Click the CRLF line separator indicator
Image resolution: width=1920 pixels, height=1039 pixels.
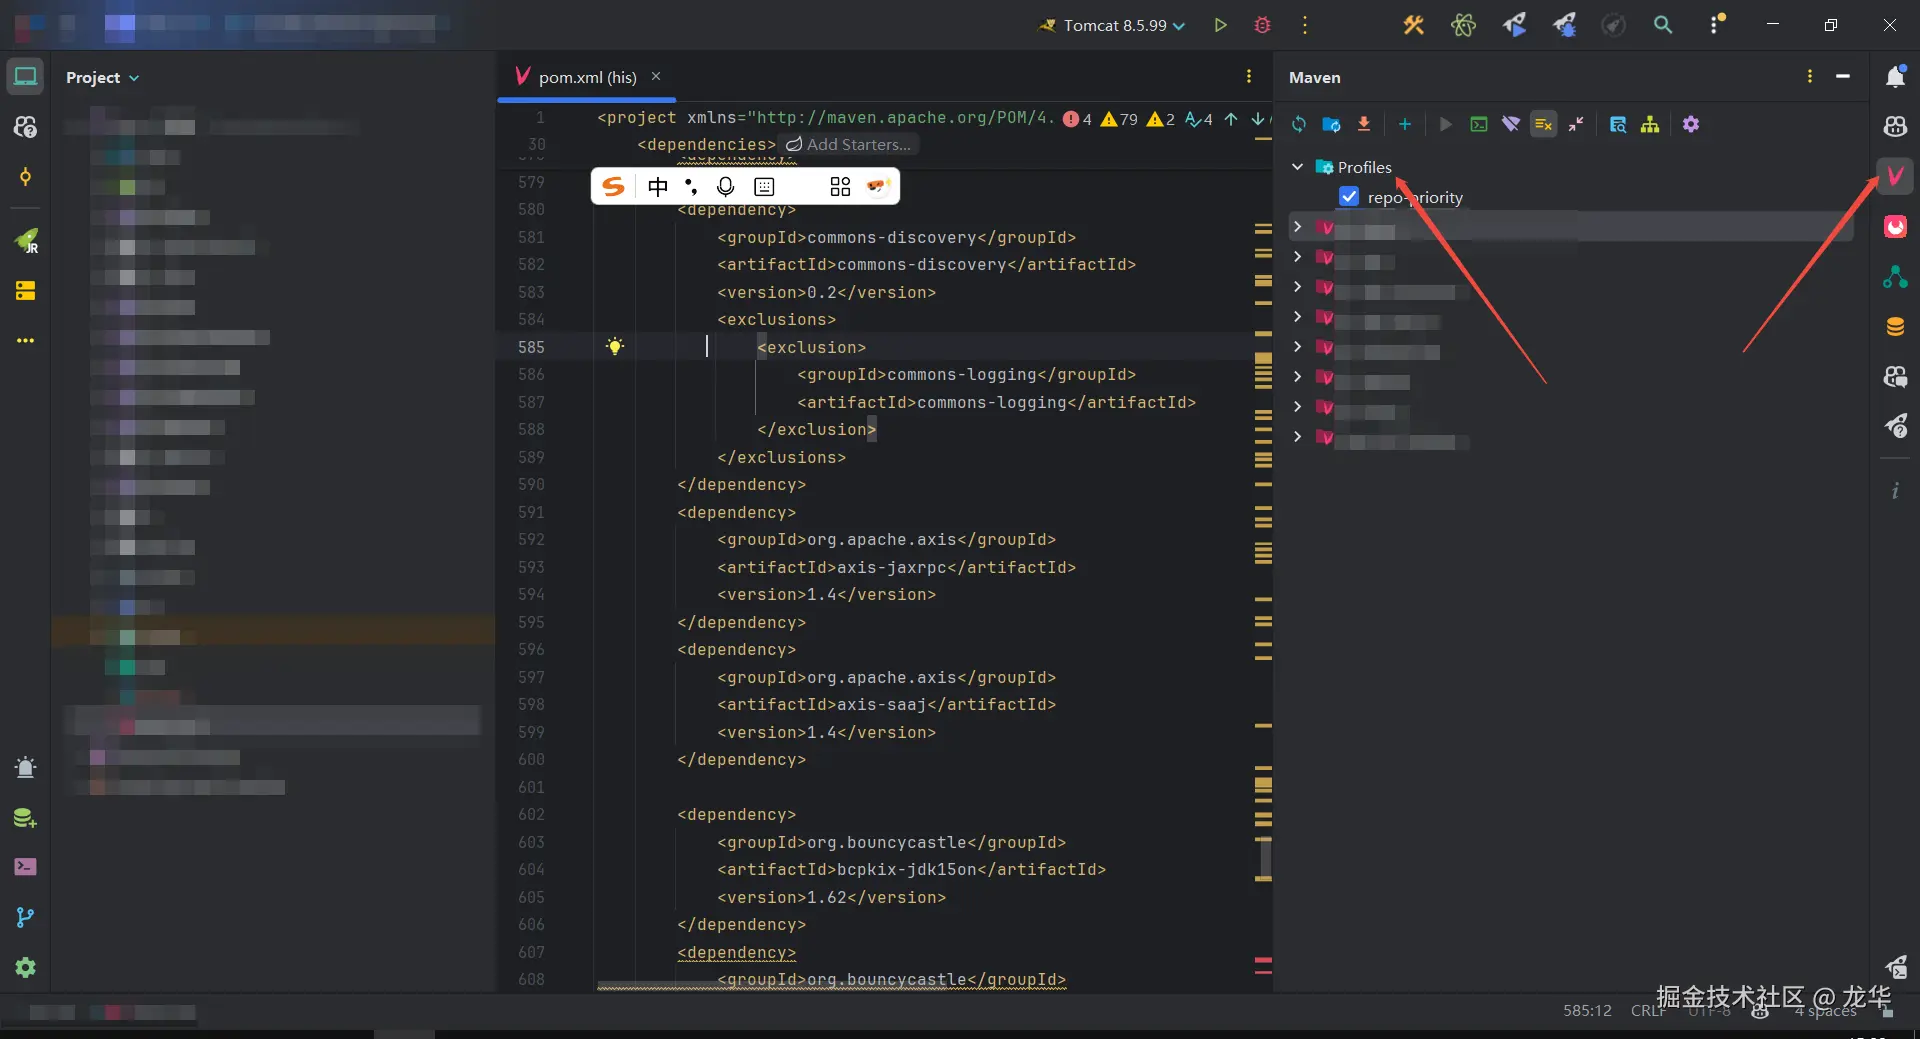coord(1647,1011)
